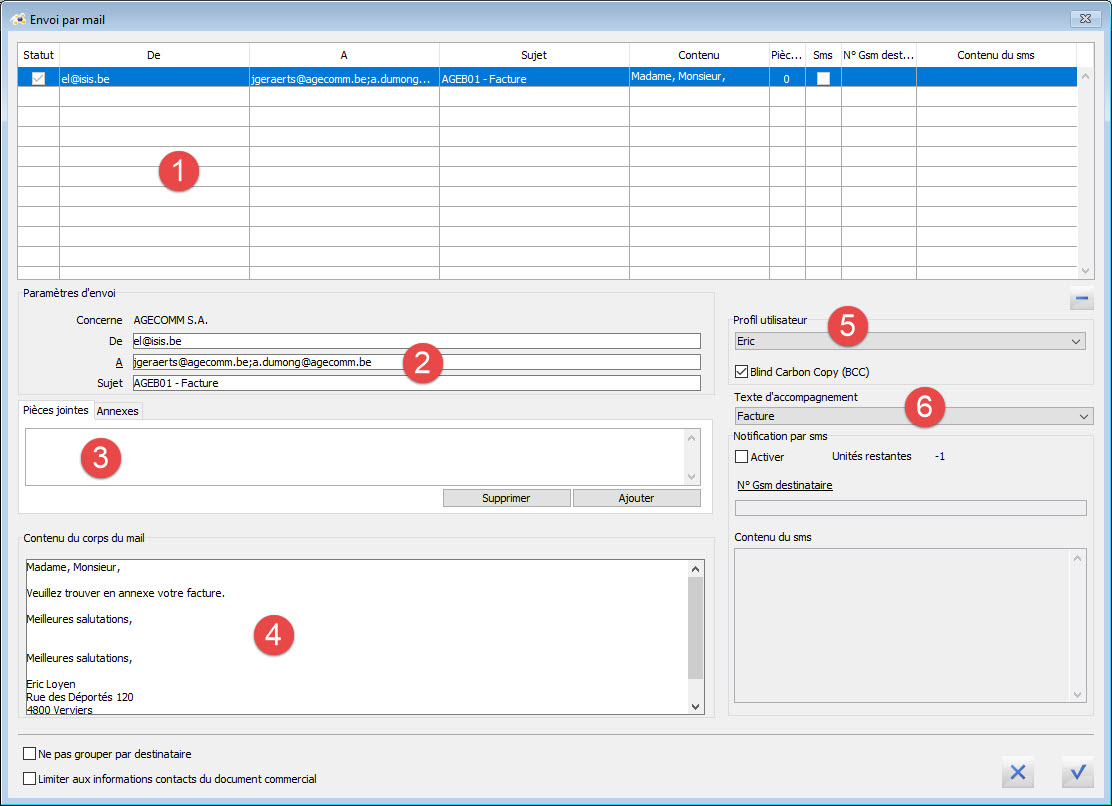Toggle the Statut checkbox in first row

tap(39, 78)
